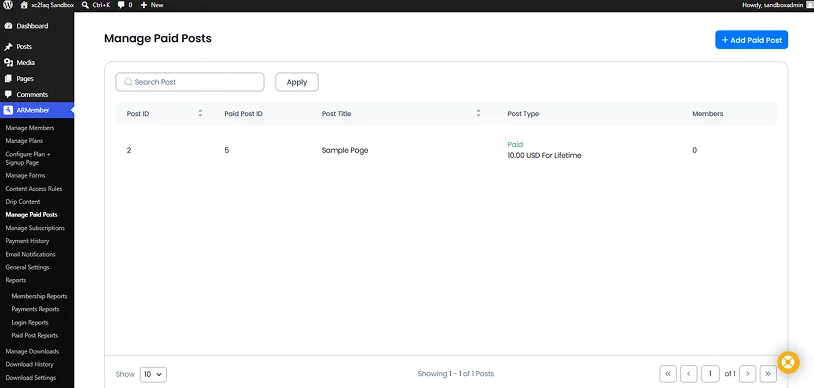The width and height of the screenshot is (814, 388).
Task: Open Manage Plans menu item
Action: pos(24,141)
